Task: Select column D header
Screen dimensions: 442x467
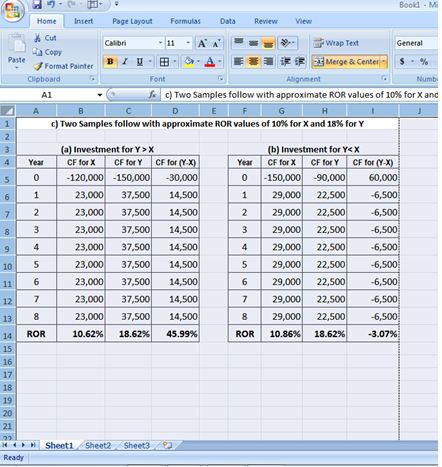Action: [x=175, y=111]
